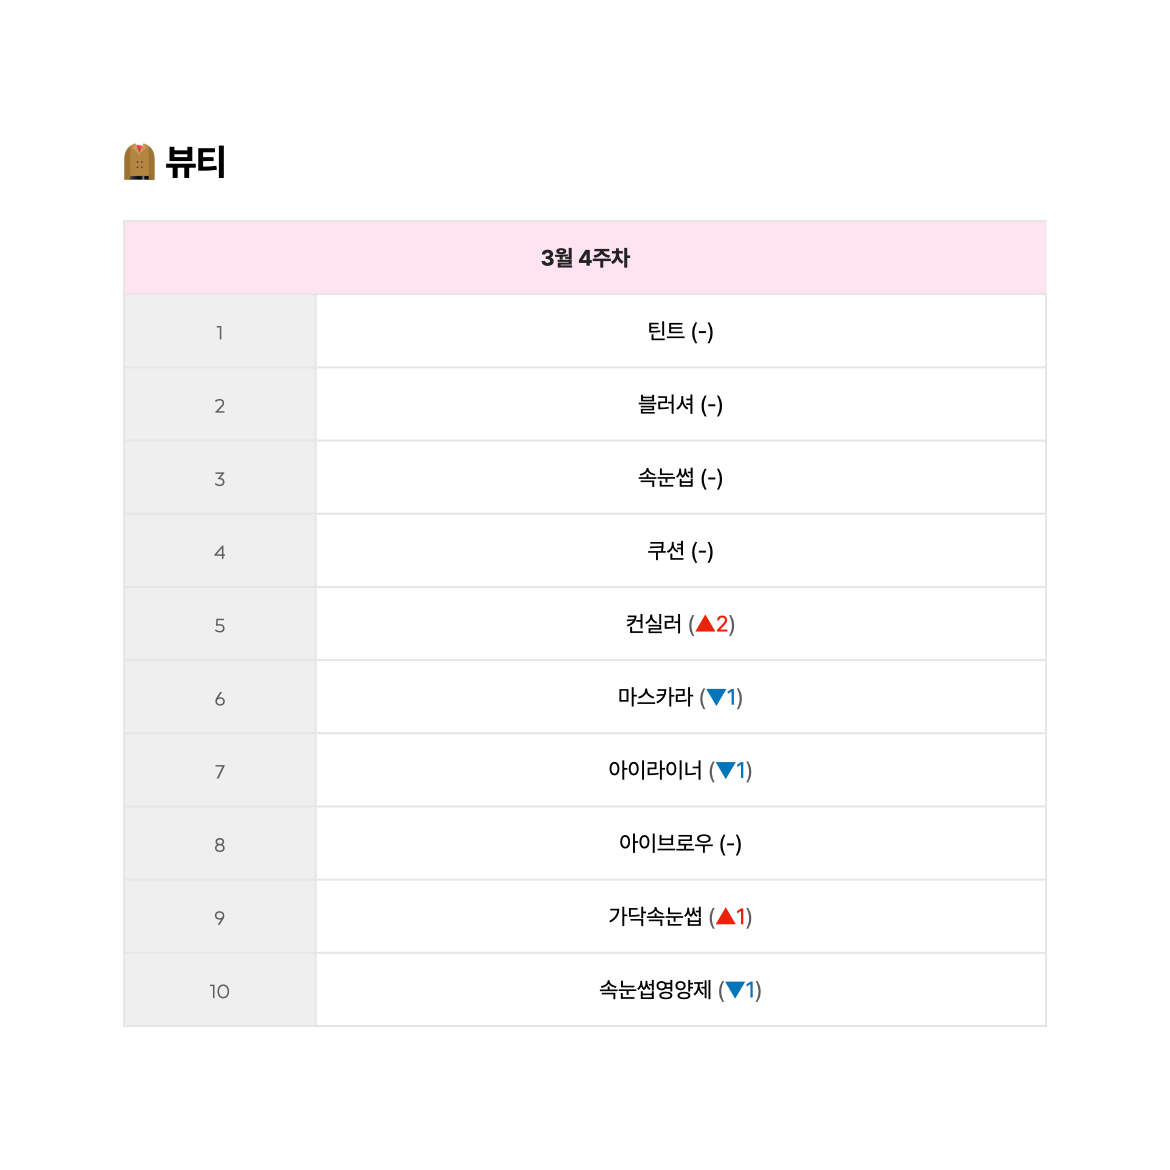Click the 아이브로우 keyword in rank 8
Viewport: 1170px width, 1170px height.
click(x=666, y=843)
